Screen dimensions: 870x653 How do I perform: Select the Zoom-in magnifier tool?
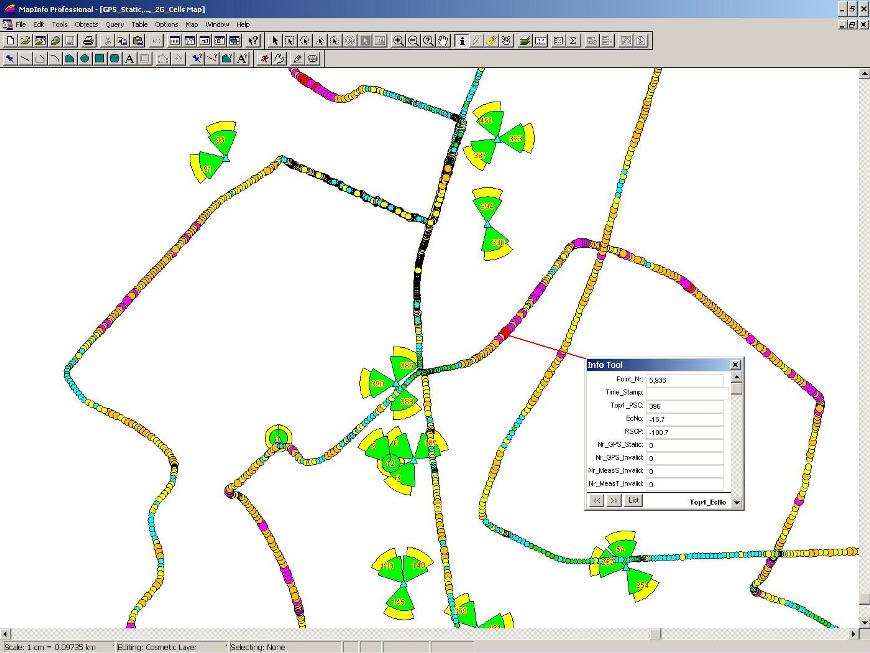pyautogui.click(x=398, y=41)
